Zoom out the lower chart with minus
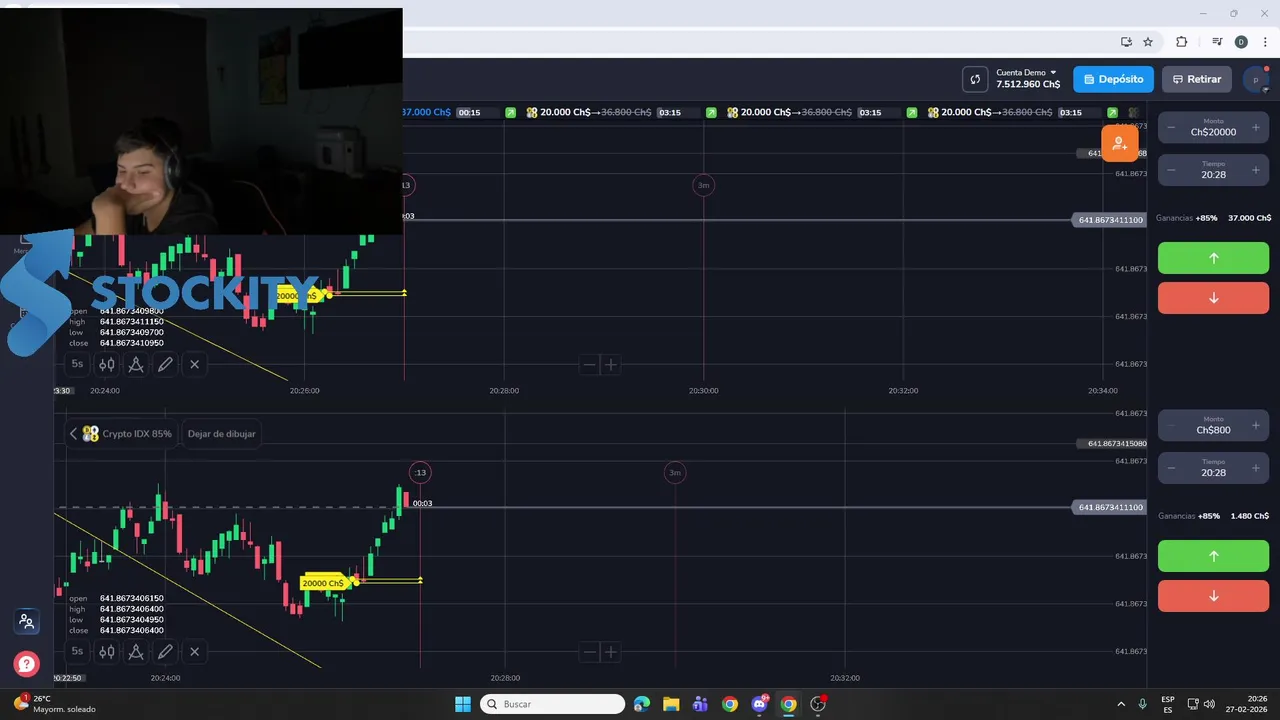This screenshot has height=720, width=1280. [589, 652]
